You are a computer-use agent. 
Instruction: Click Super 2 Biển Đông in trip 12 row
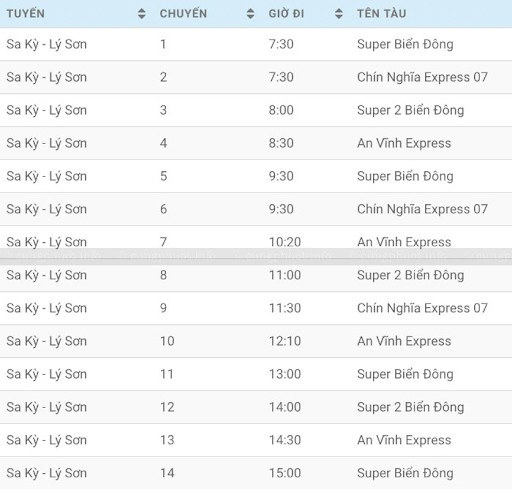click(410, 407)
